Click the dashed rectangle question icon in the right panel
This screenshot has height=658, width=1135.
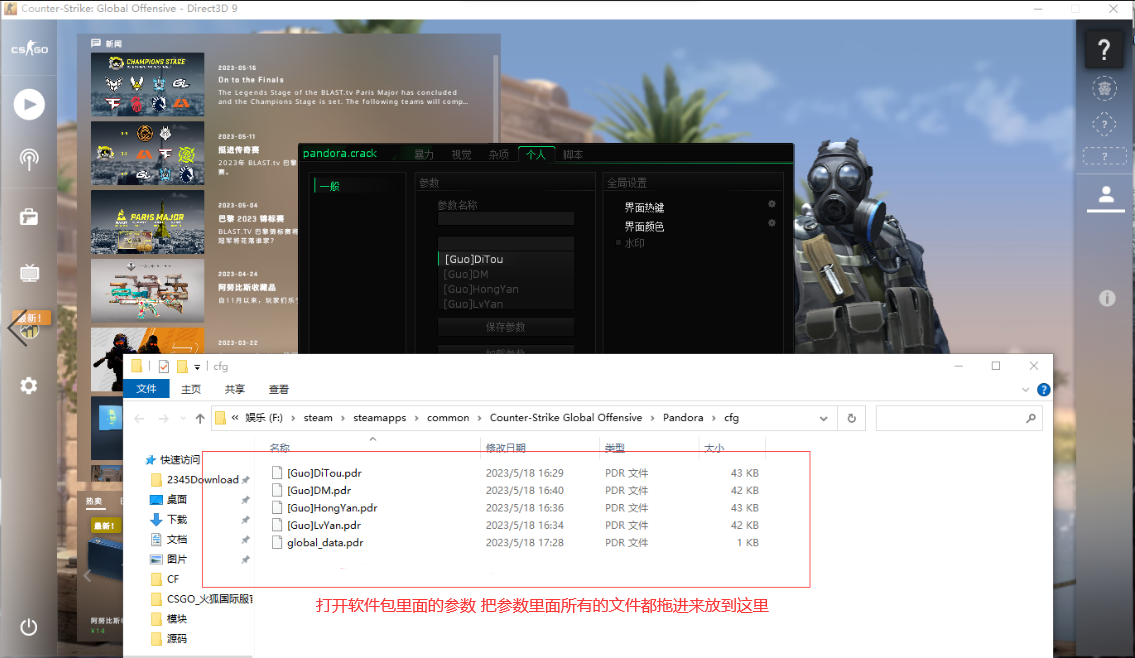pos(1105,156)
